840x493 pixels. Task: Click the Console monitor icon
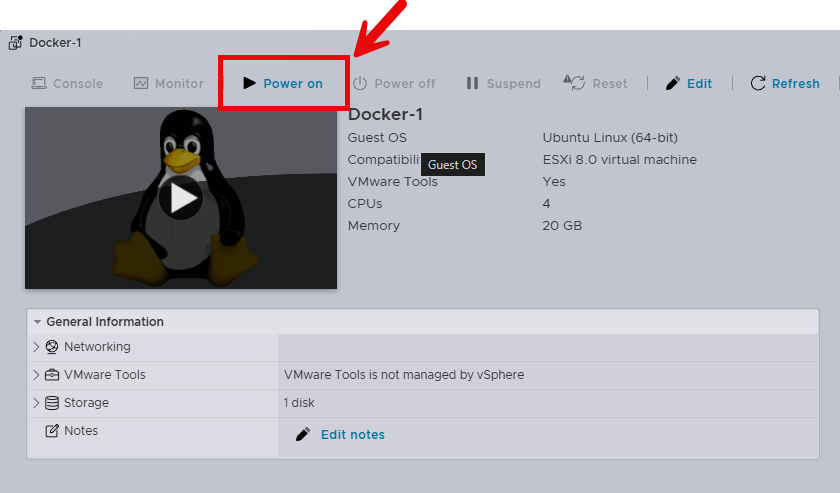(x=39, y=83)
